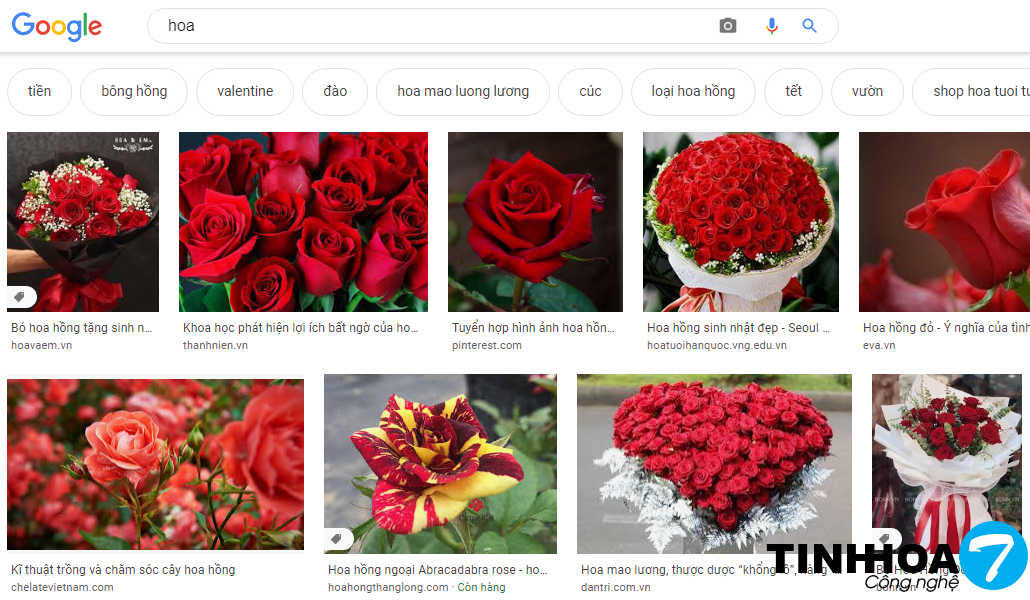
Task: Select the "bông hồng" suggestion chip
Action: pyautogui.click(x=134, y=92)
